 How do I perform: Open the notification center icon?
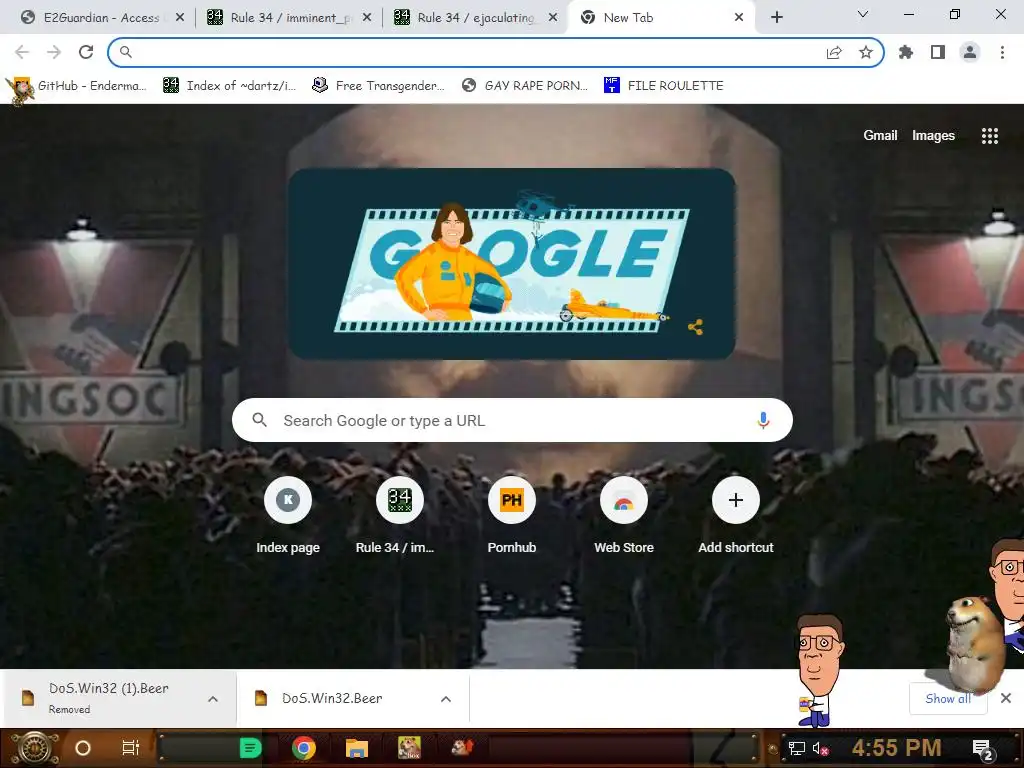(x=982, y=750)
